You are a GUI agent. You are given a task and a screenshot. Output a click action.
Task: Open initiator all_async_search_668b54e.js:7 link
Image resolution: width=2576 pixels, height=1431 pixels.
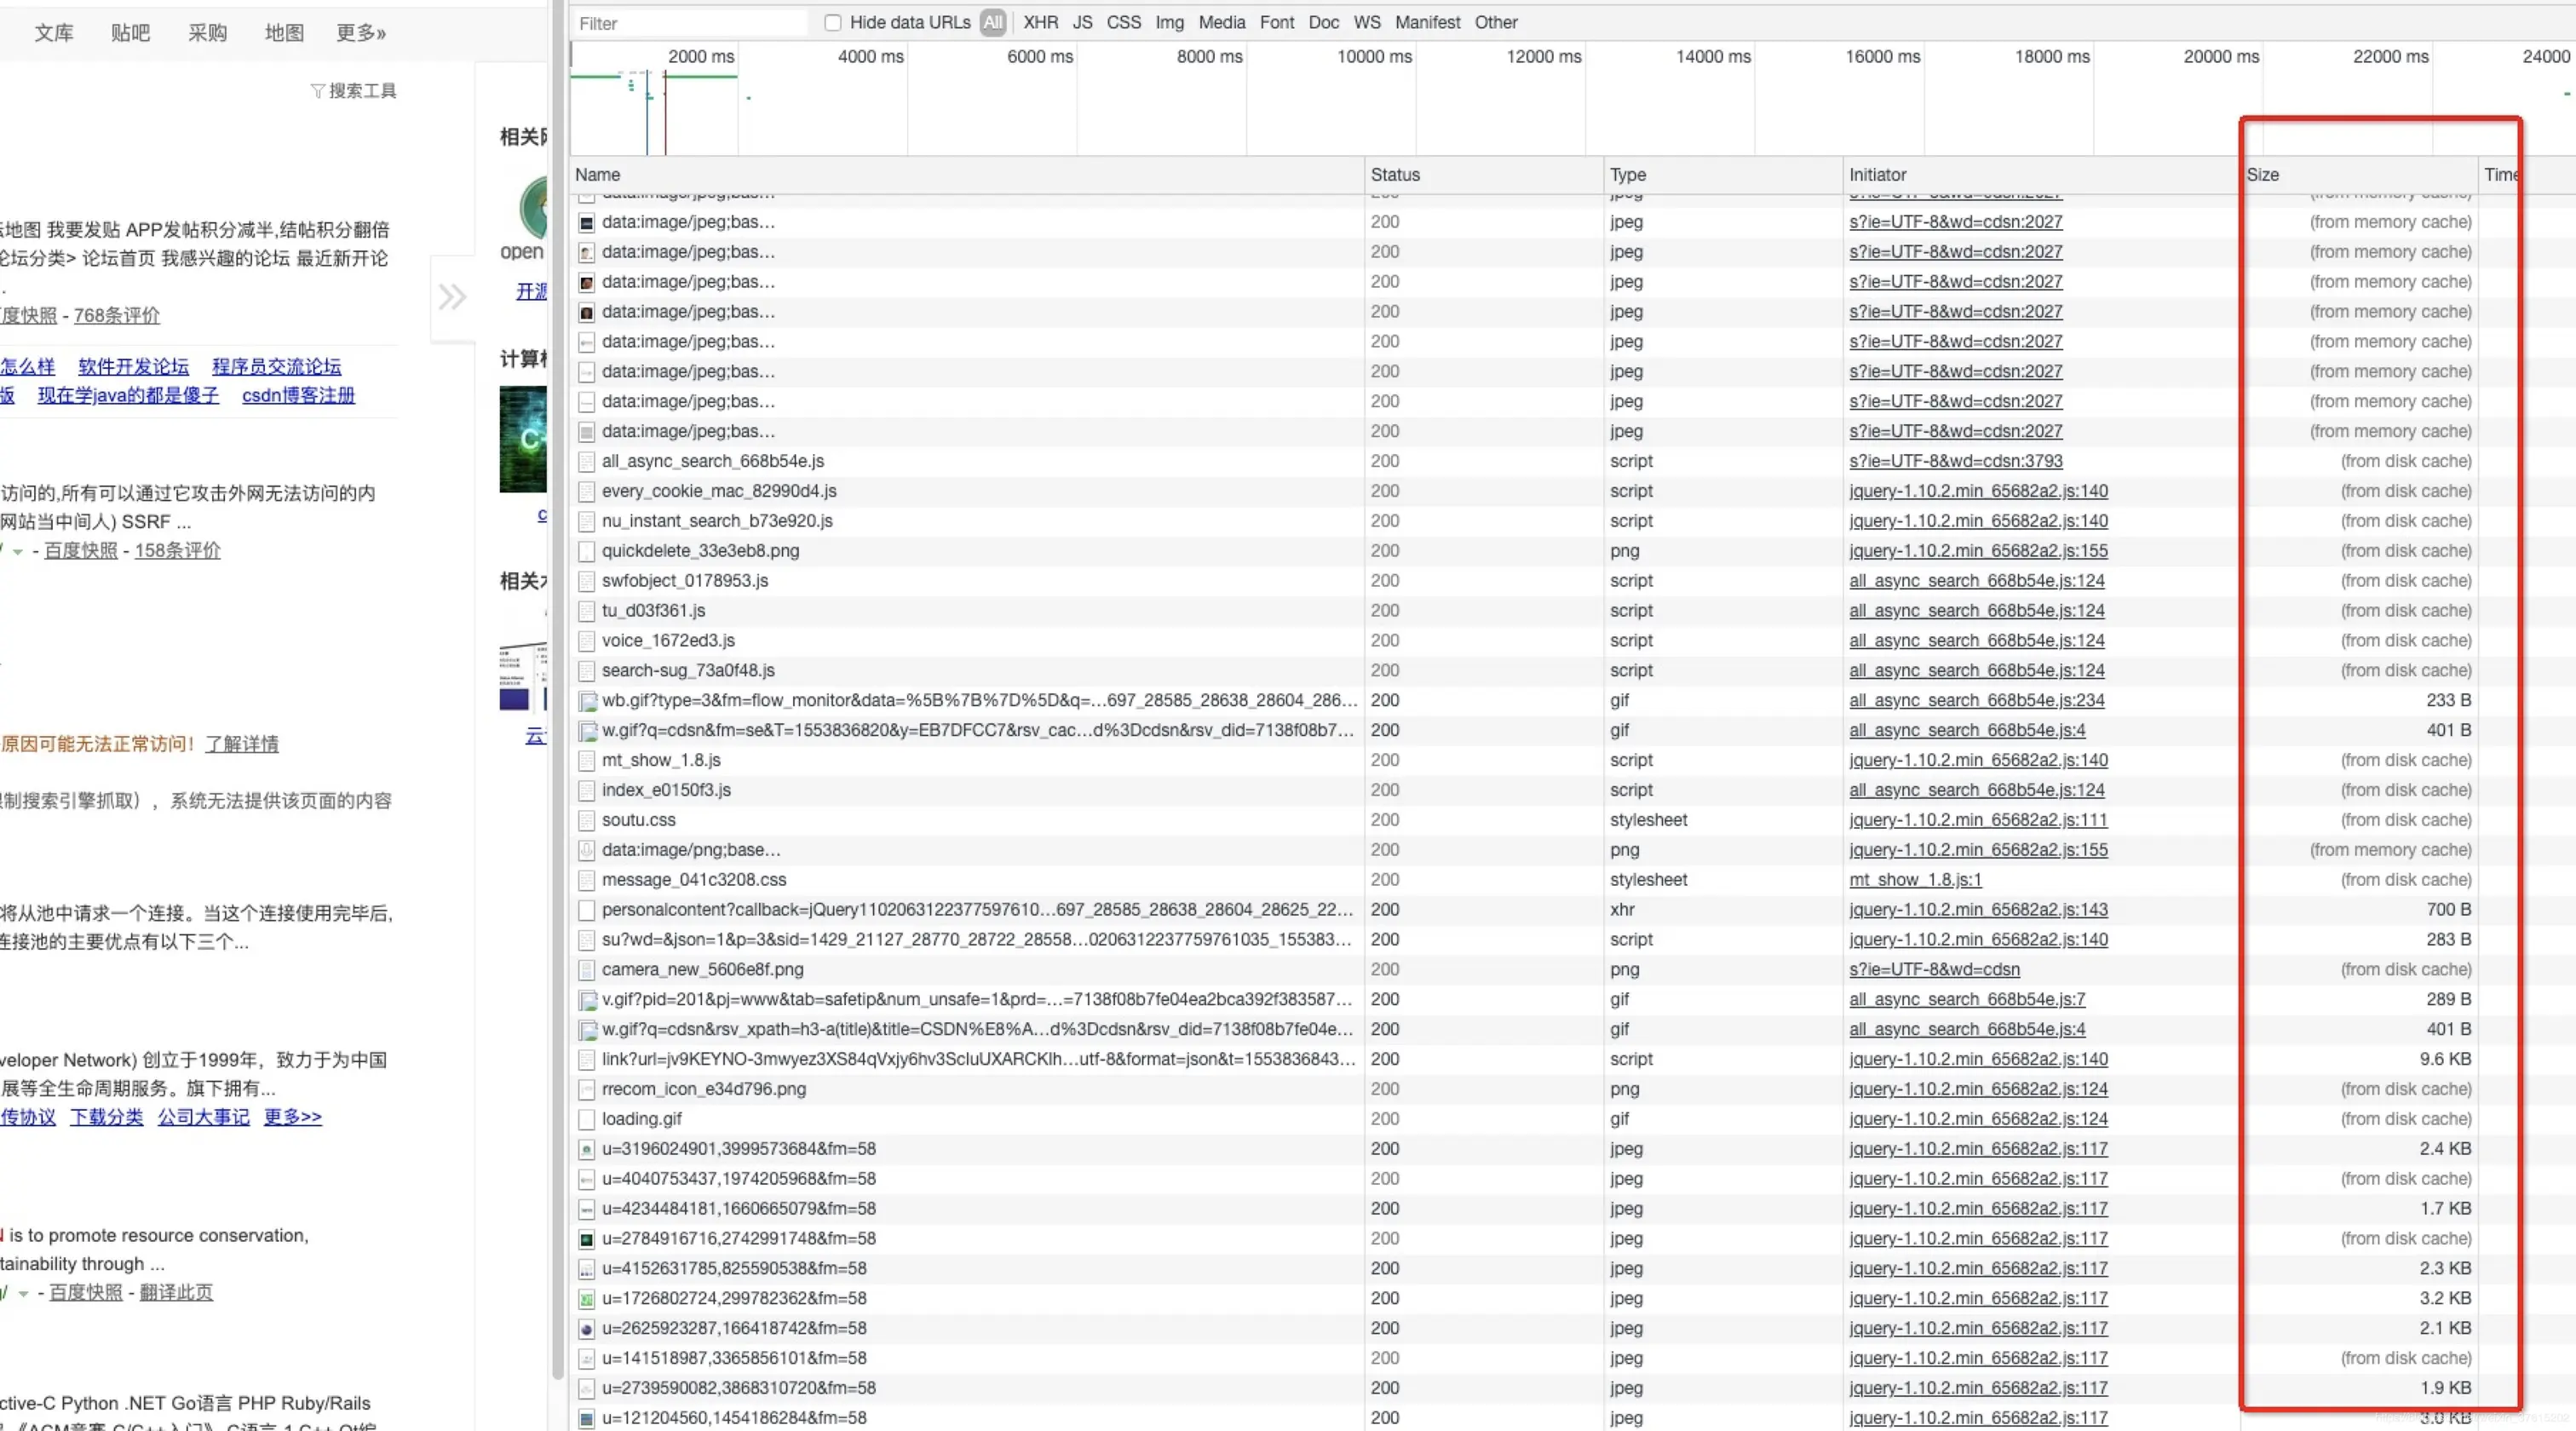[1967, 999]
